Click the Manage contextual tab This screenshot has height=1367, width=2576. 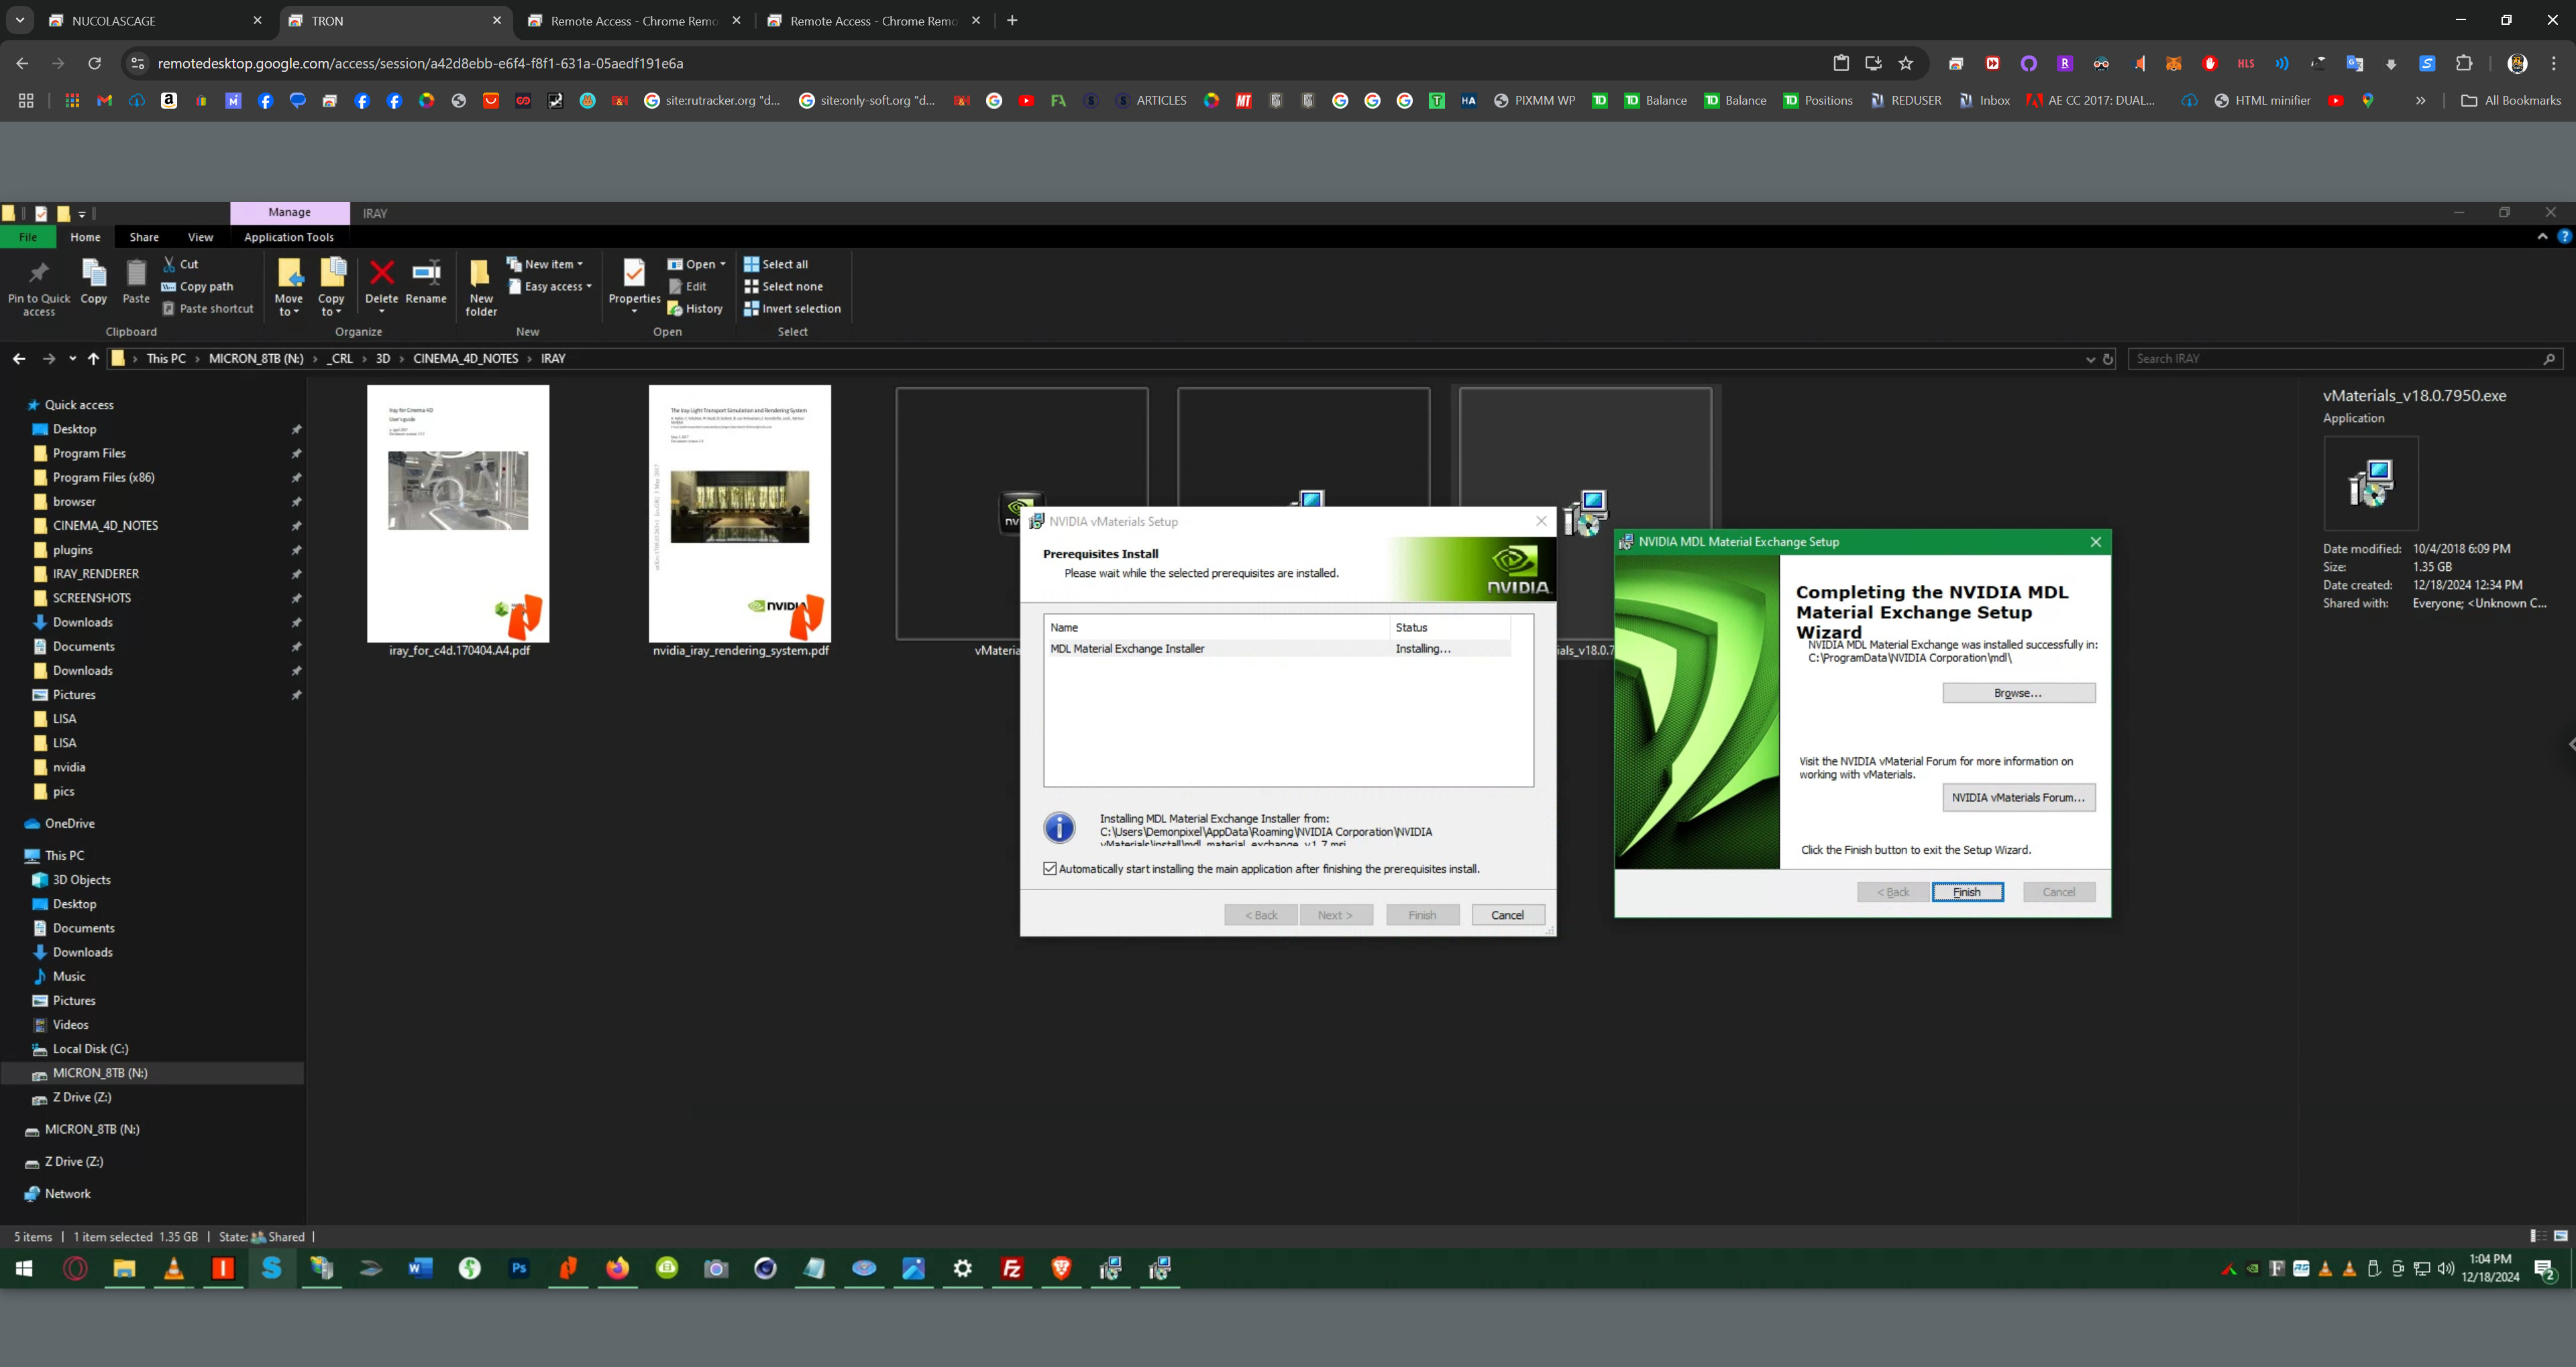point(289,212)
